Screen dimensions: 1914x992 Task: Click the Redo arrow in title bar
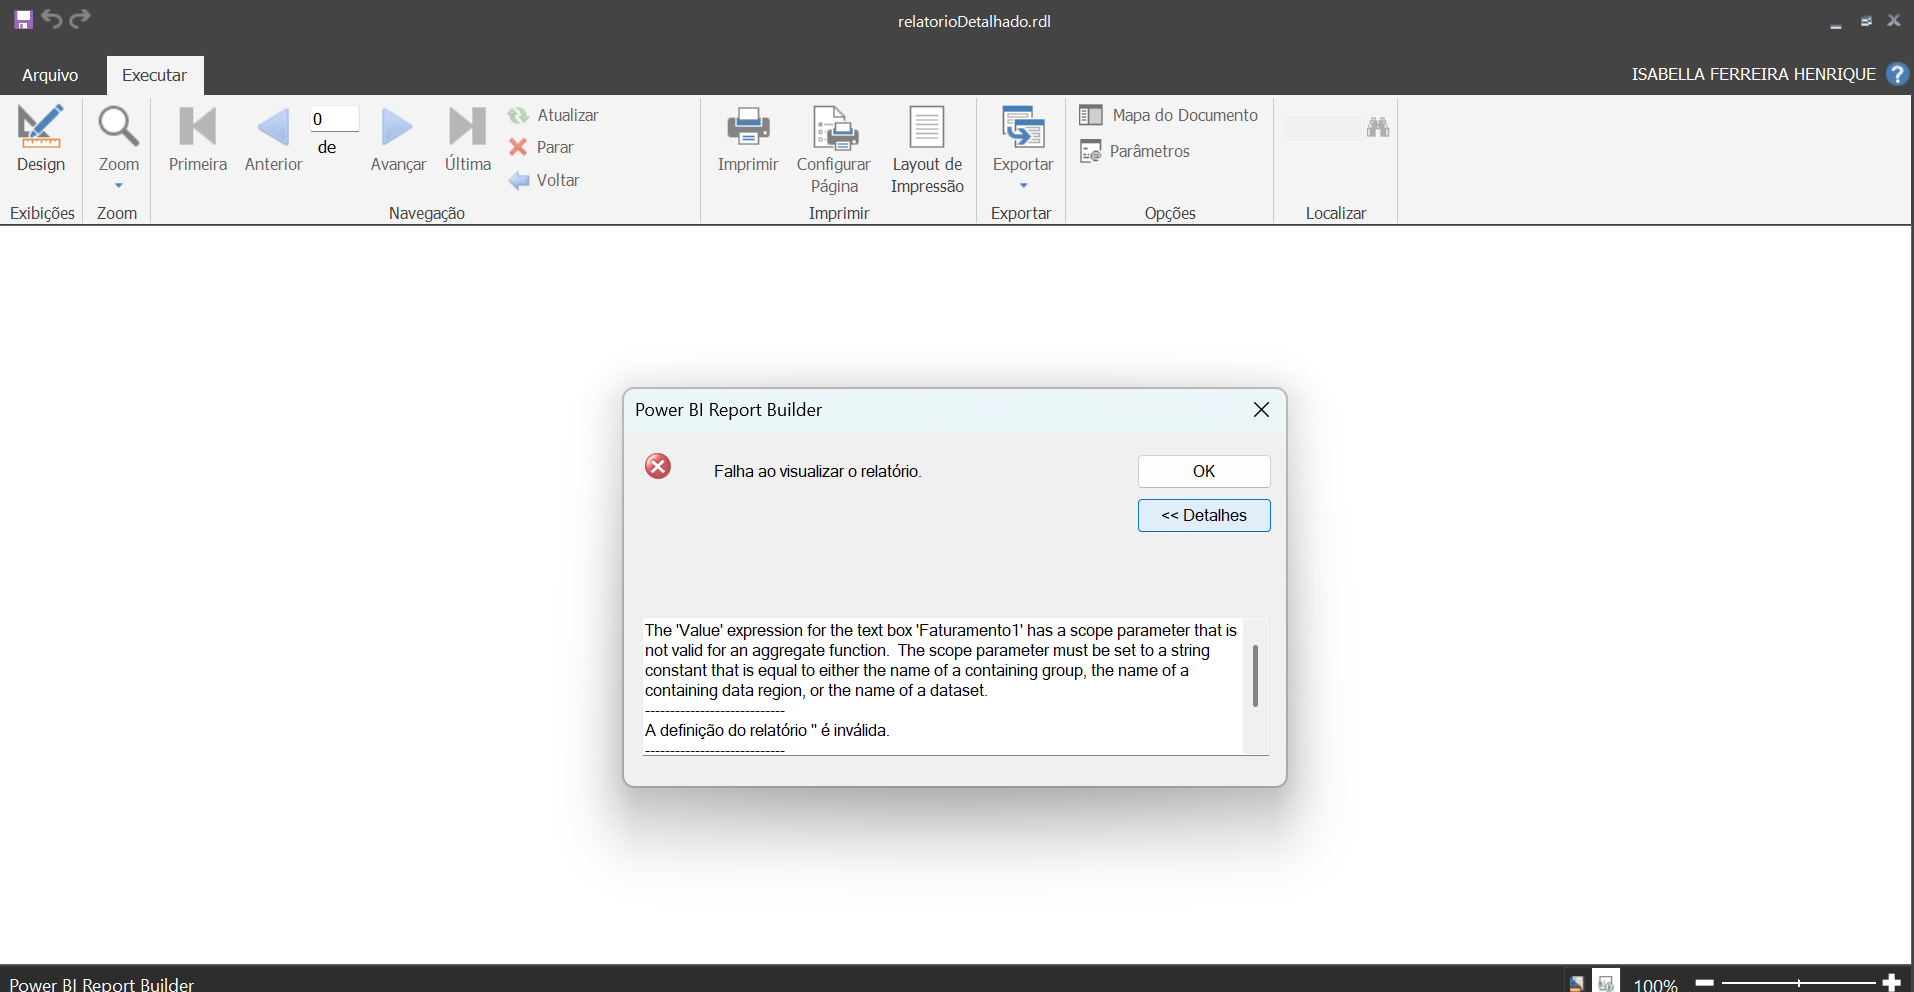[80, 18]
